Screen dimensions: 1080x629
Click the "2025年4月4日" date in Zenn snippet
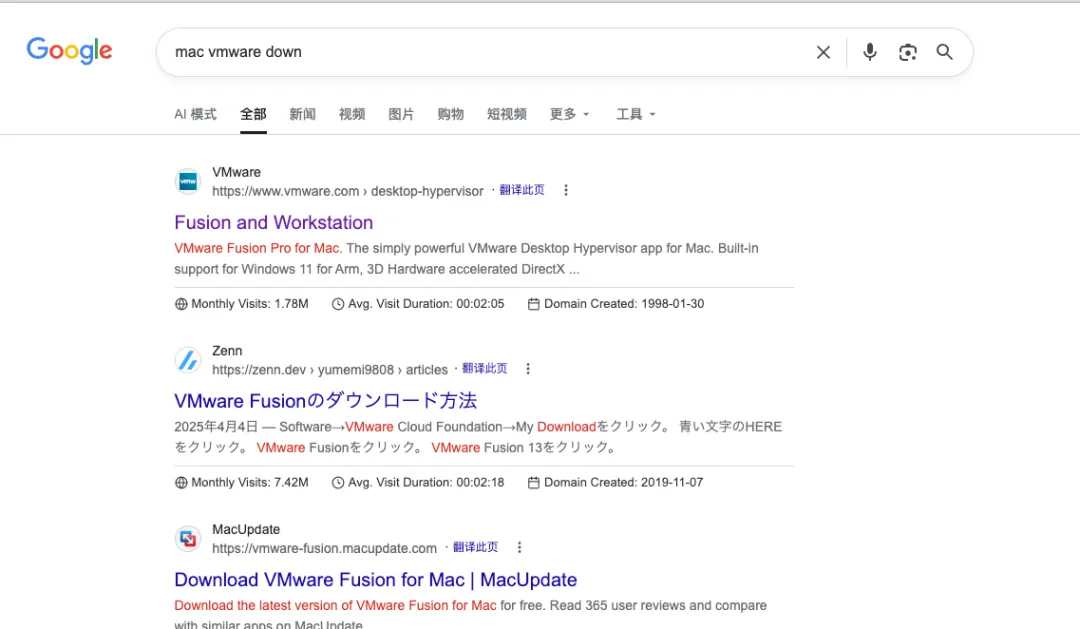(216, 426)
